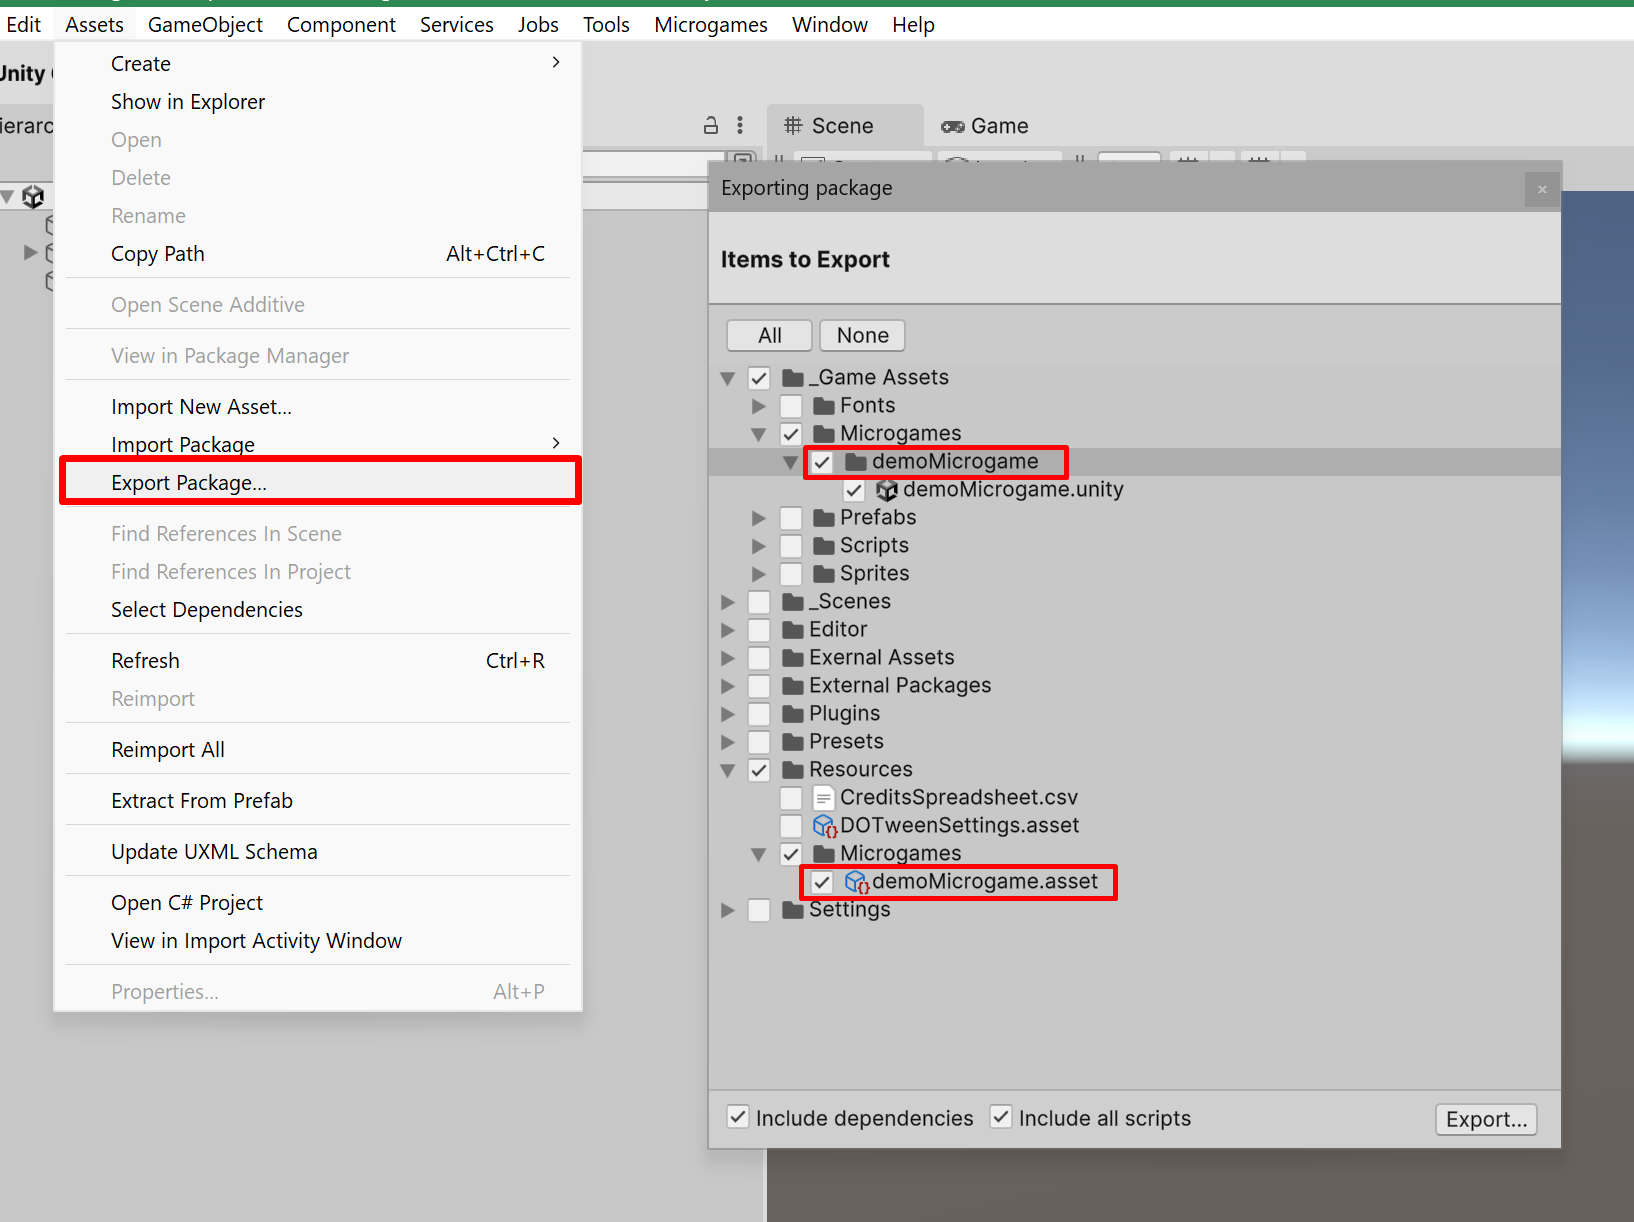The height and width of the screenshot is (1222, 1634).
Task: Check the Settings folder checkbox
Action: click(759, 910)
